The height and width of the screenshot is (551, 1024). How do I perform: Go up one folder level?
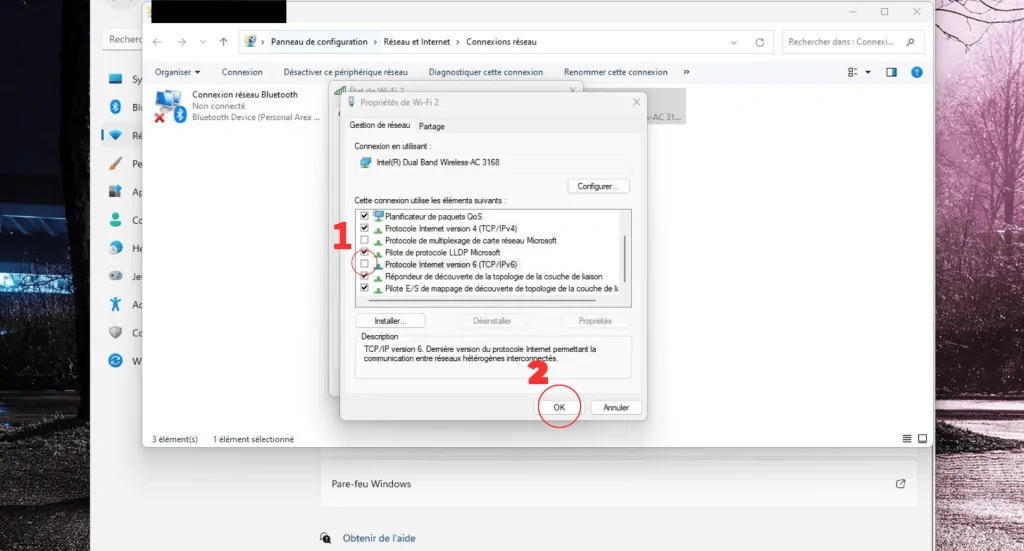223,42
